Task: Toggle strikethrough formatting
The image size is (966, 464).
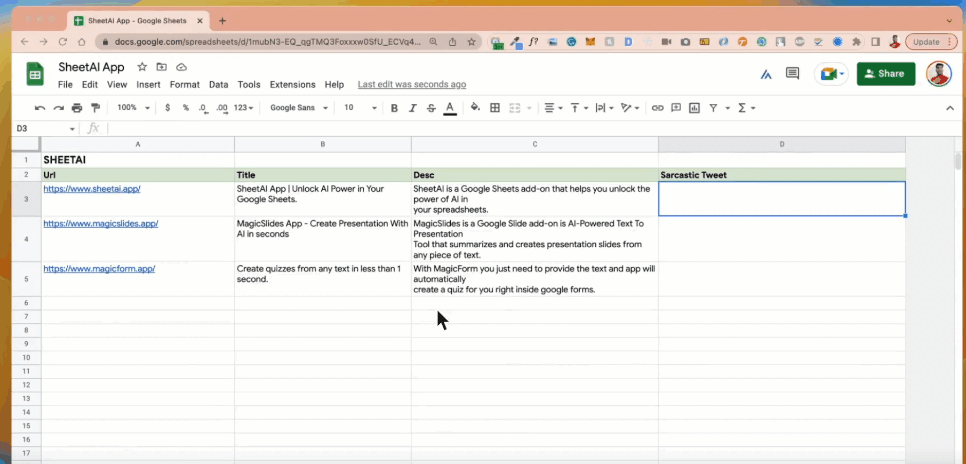Action: (431, 108)
